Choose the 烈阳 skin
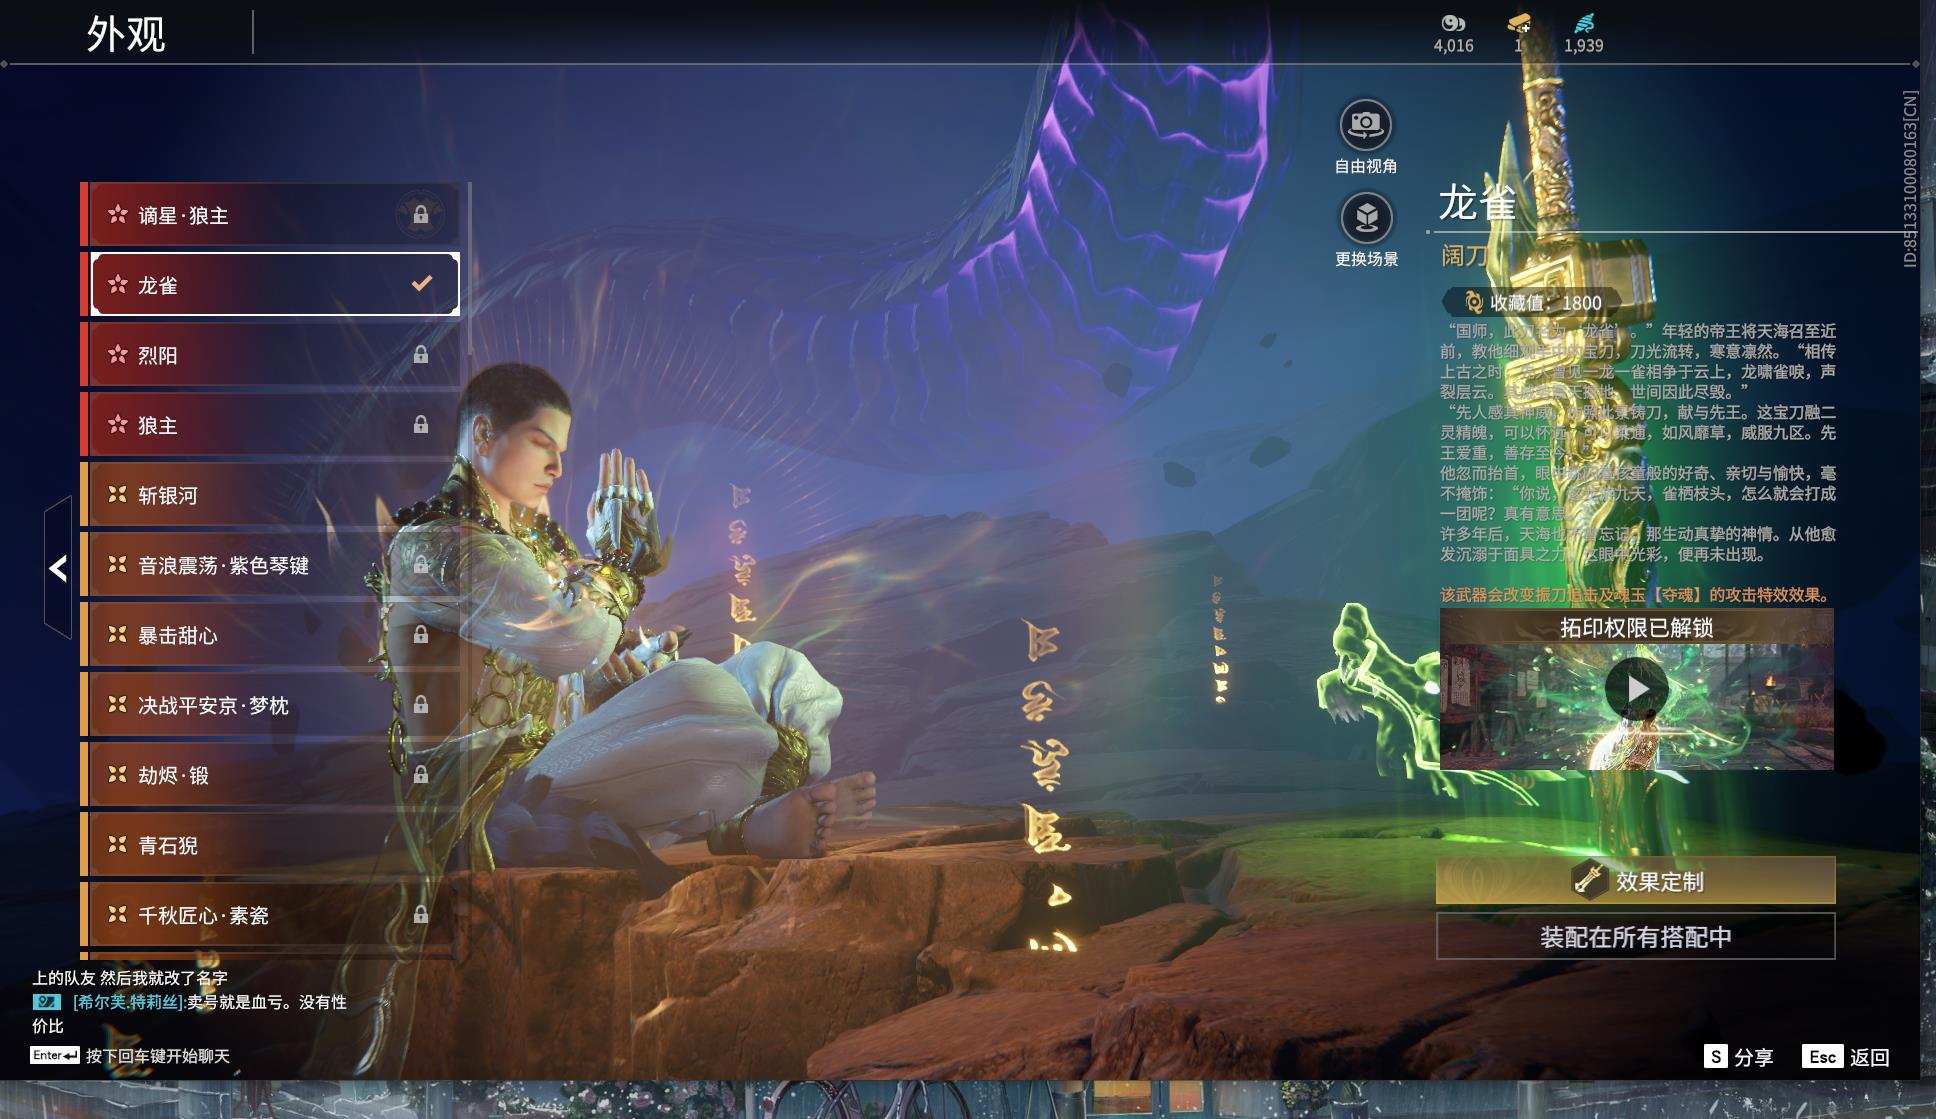The image size is (1936, 1119). pos(270,355)
